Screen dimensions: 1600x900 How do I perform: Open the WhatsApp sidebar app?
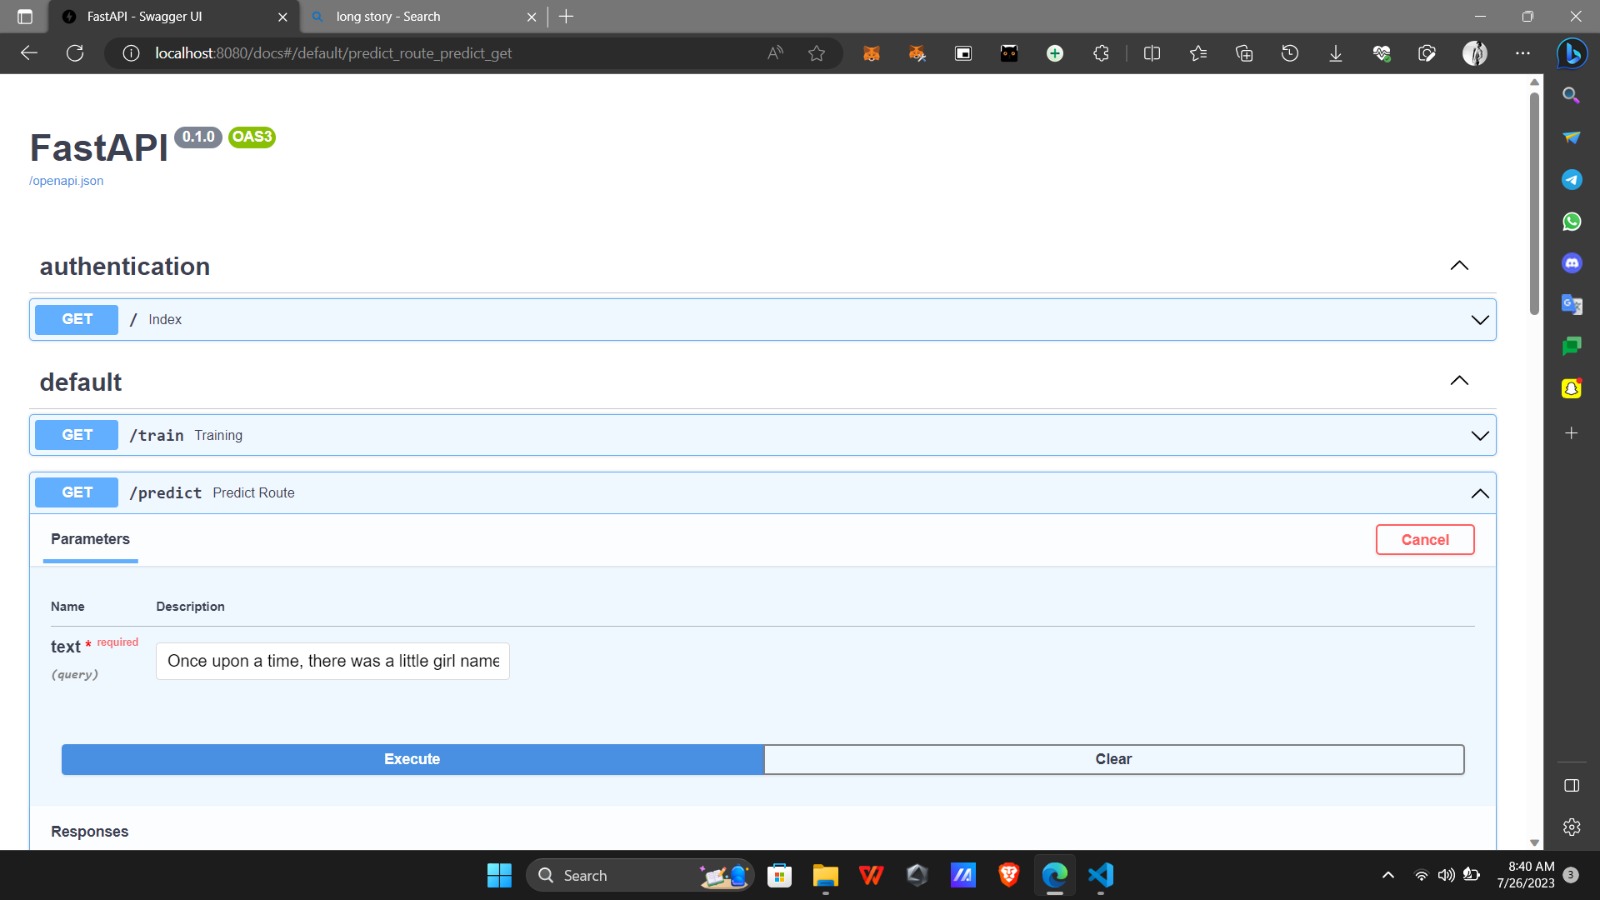[1572, 221]
